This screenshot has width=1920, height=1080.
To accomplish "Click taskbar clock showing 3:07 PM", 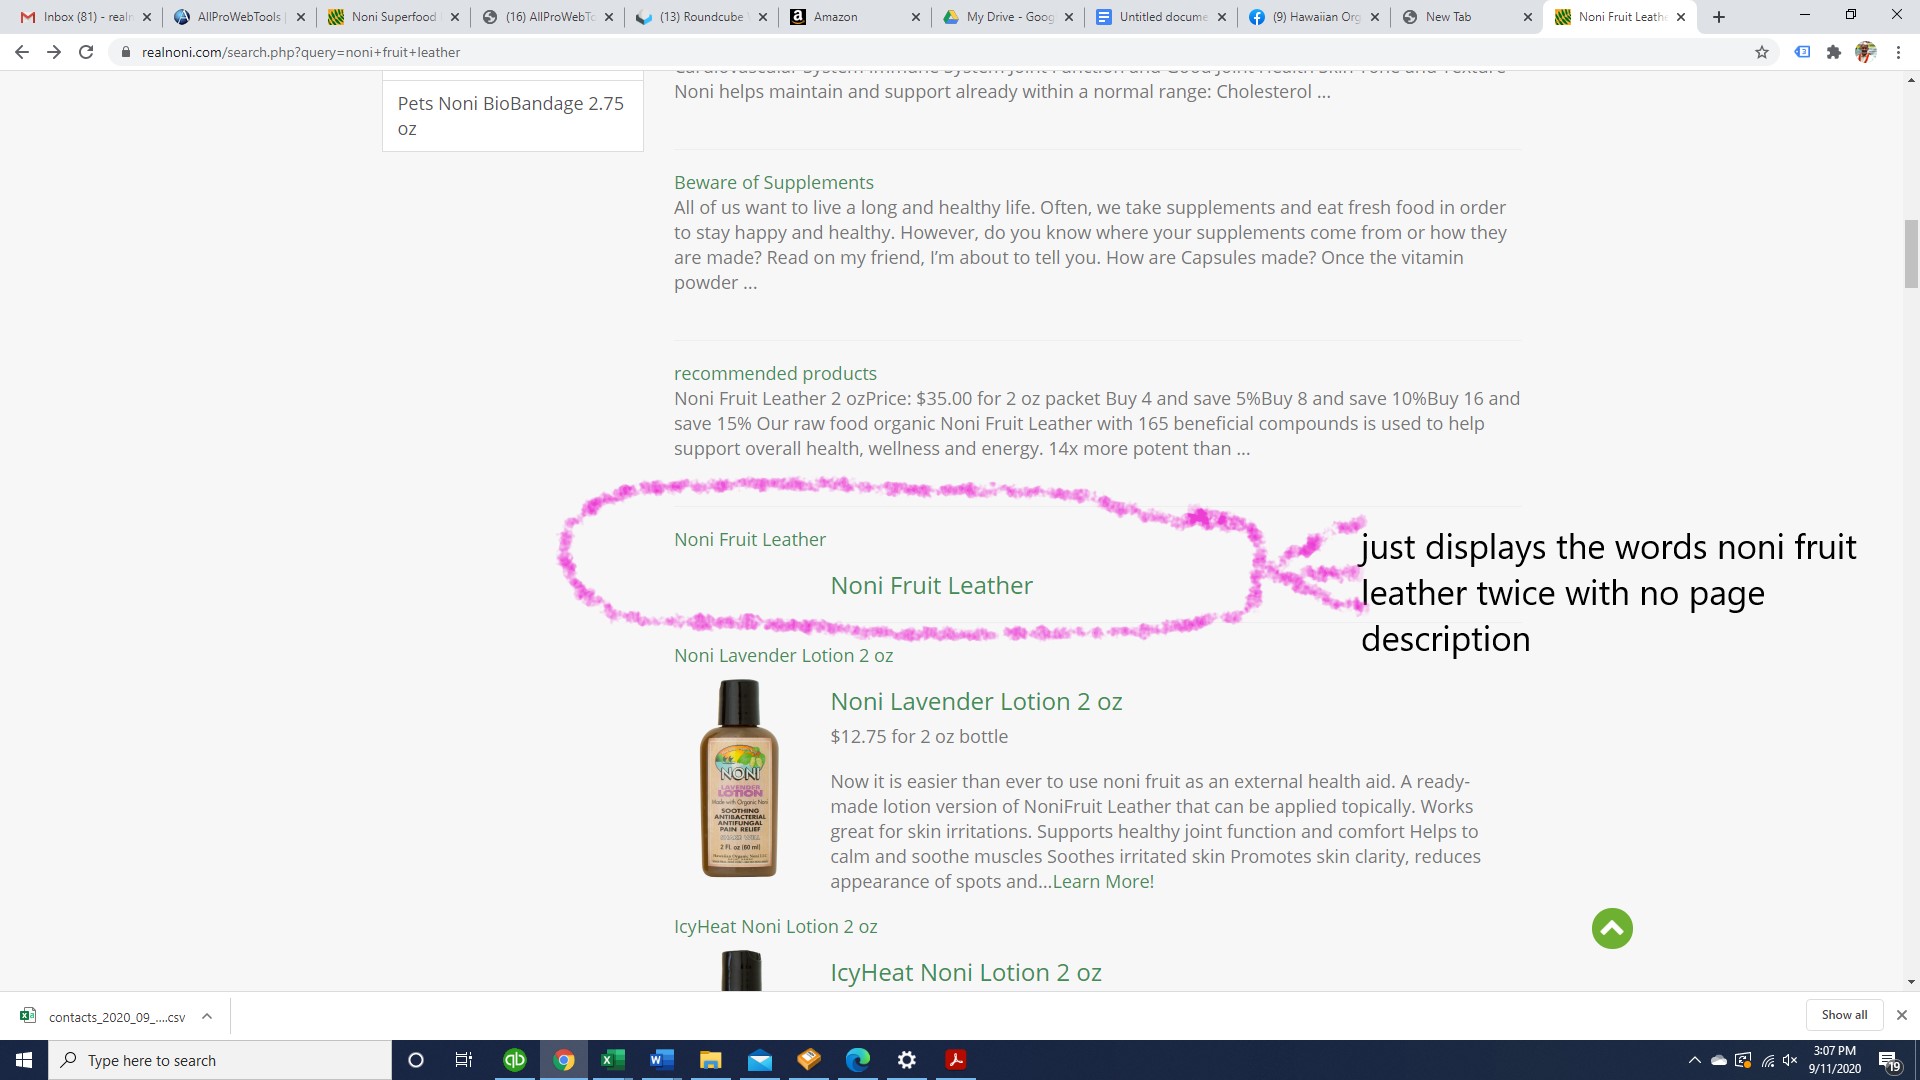I will click(1834, 1060).
